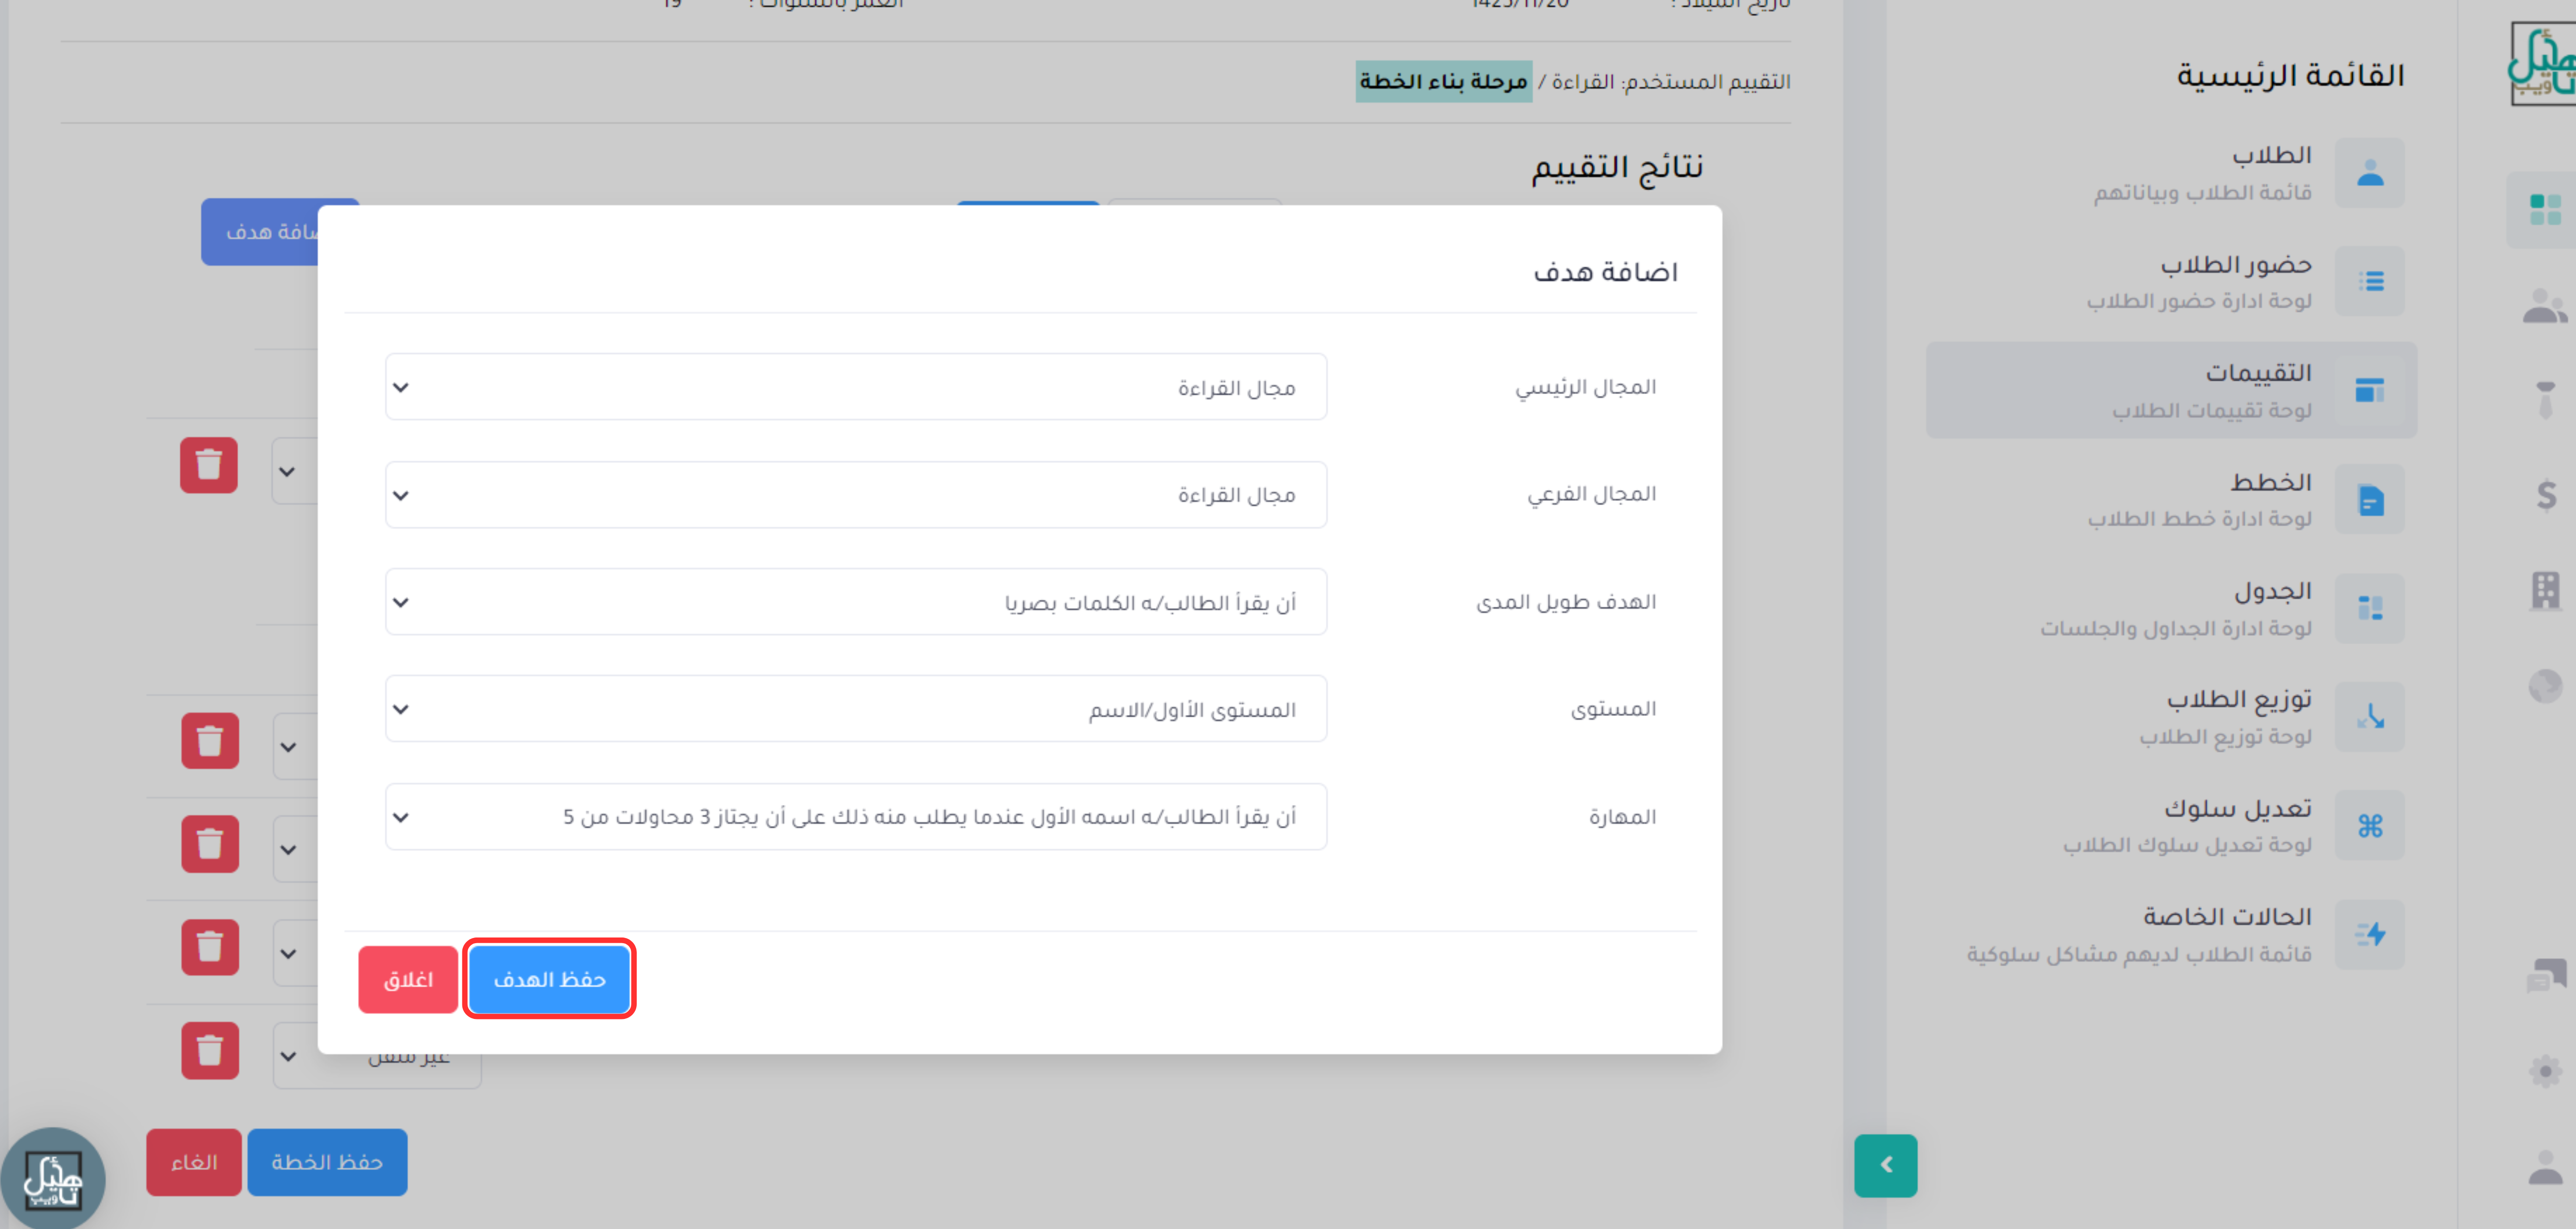2576x1229 pixels.
Task: Click the اضافة هدف dialog title
Action: click(x=1605, y=272)
